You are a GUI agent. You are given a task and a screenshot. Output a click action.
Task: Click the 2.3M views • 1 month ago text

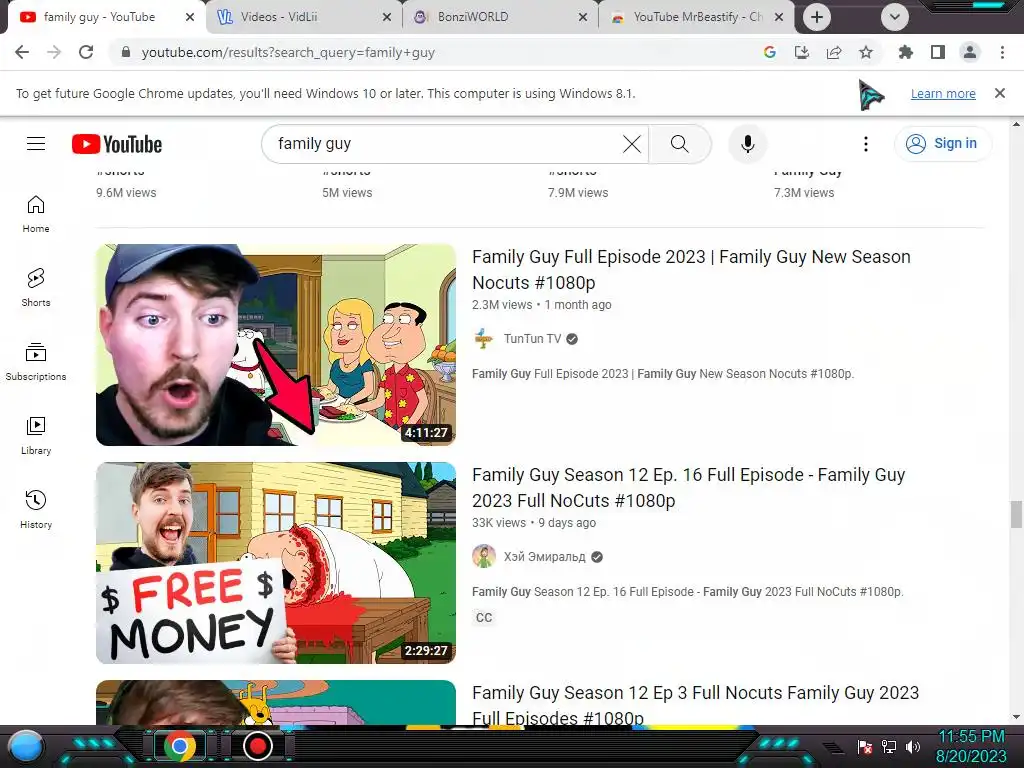click(541, 304)
